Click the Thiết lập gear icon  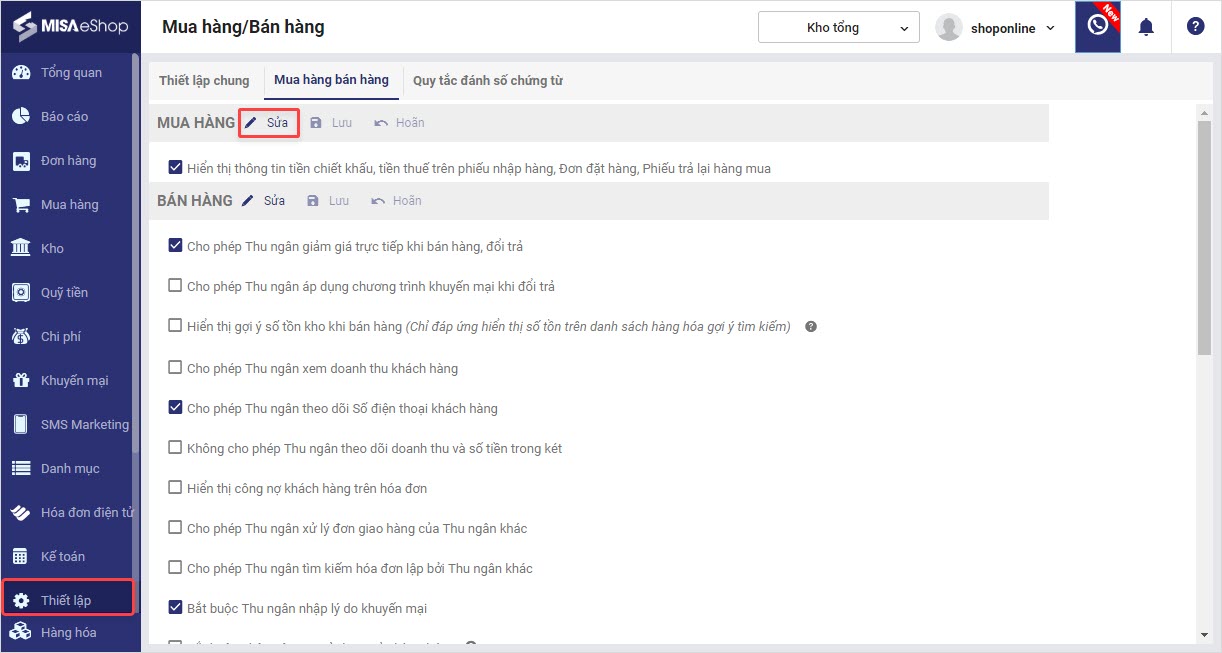coord(20,601)
